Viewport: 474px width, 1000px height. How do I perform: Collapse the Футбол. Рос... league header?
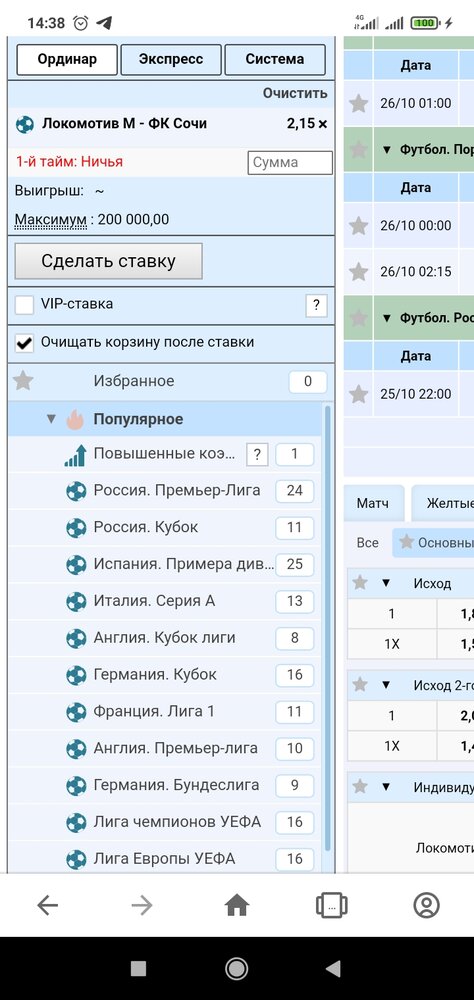point(386,318)
